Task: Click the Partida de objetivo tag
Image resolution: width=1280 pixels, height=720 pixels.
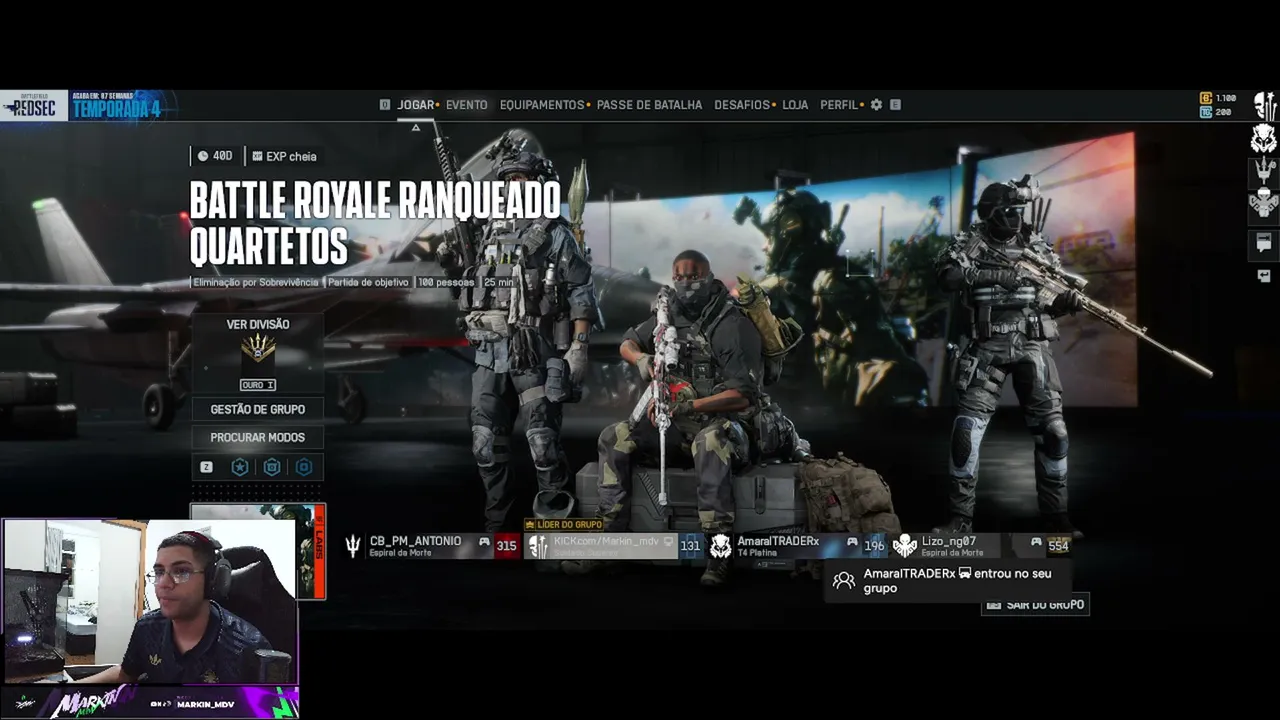Action: pos(368,283)
